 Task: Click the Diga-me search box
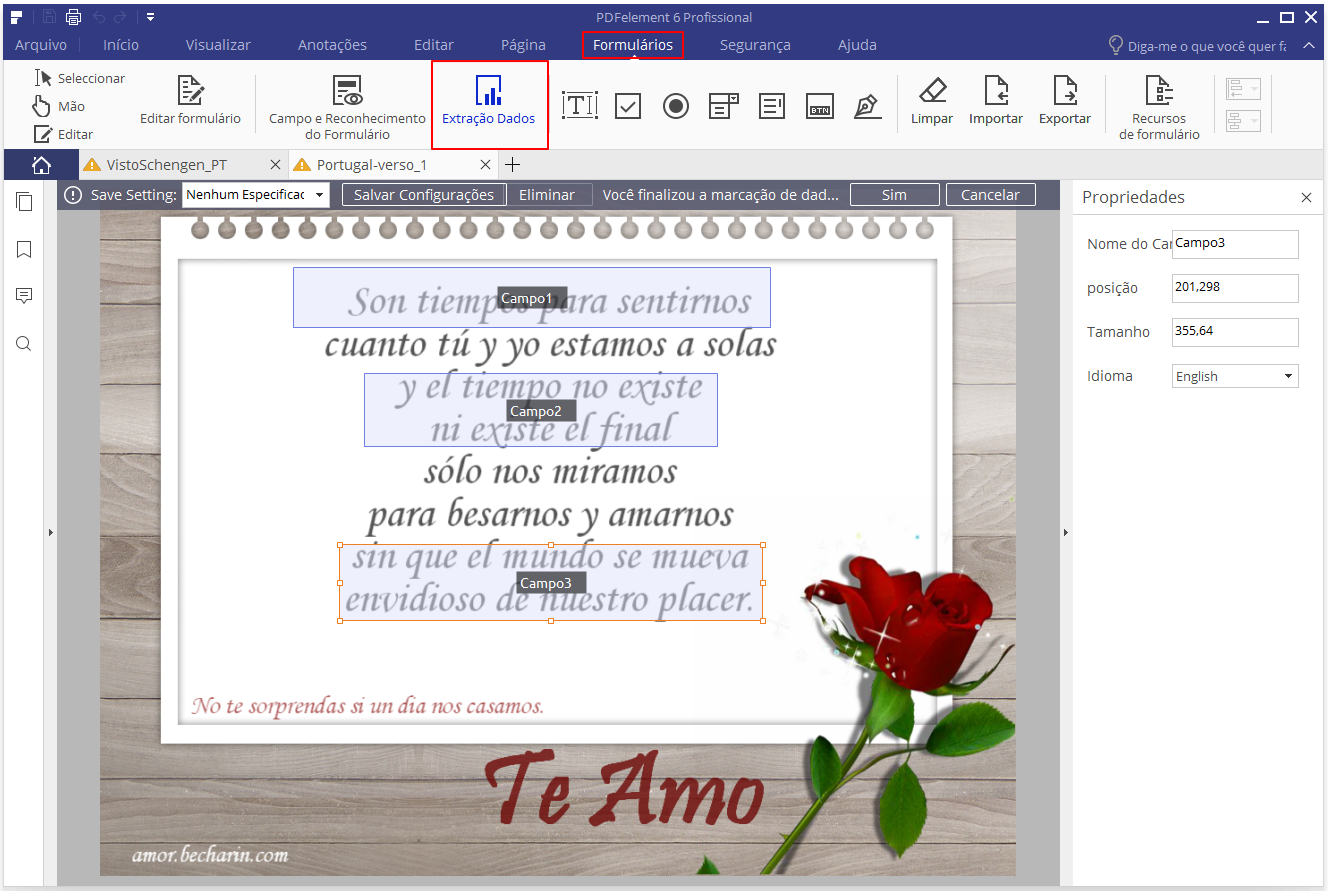tap(1198, 45)
